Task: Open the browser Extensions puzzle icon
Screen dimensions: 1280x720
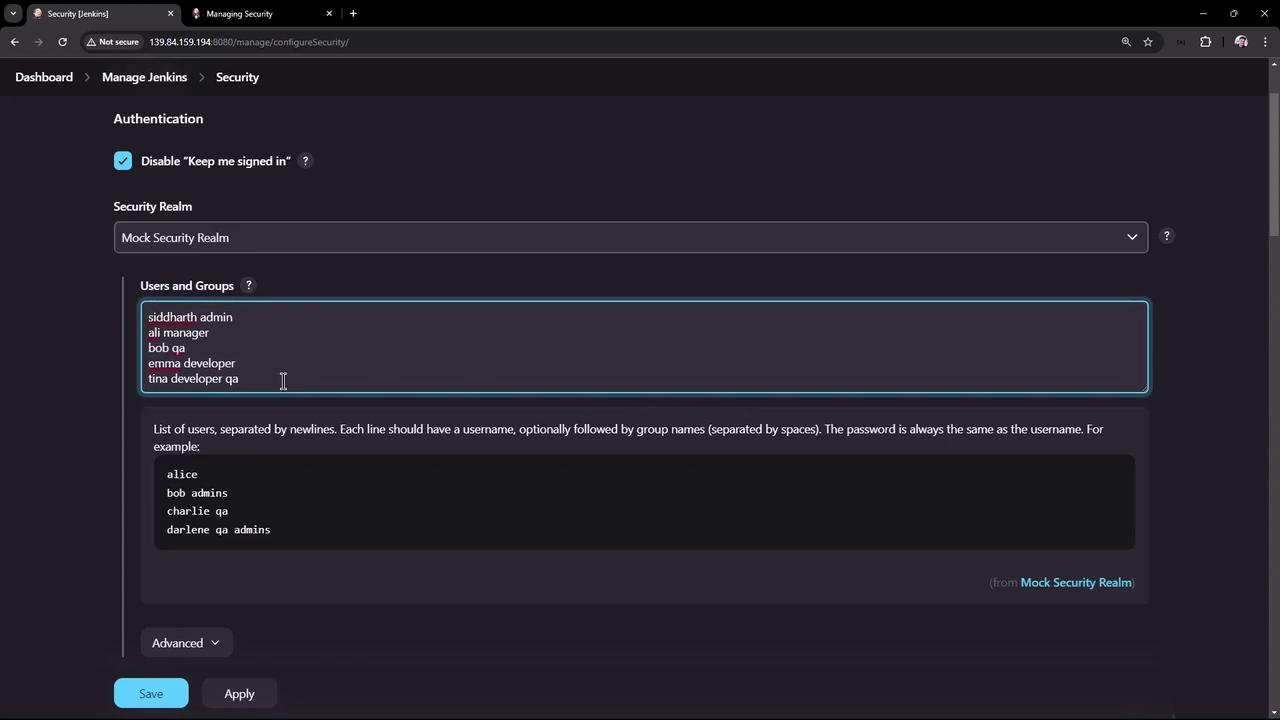Action: coord(1205,42)
